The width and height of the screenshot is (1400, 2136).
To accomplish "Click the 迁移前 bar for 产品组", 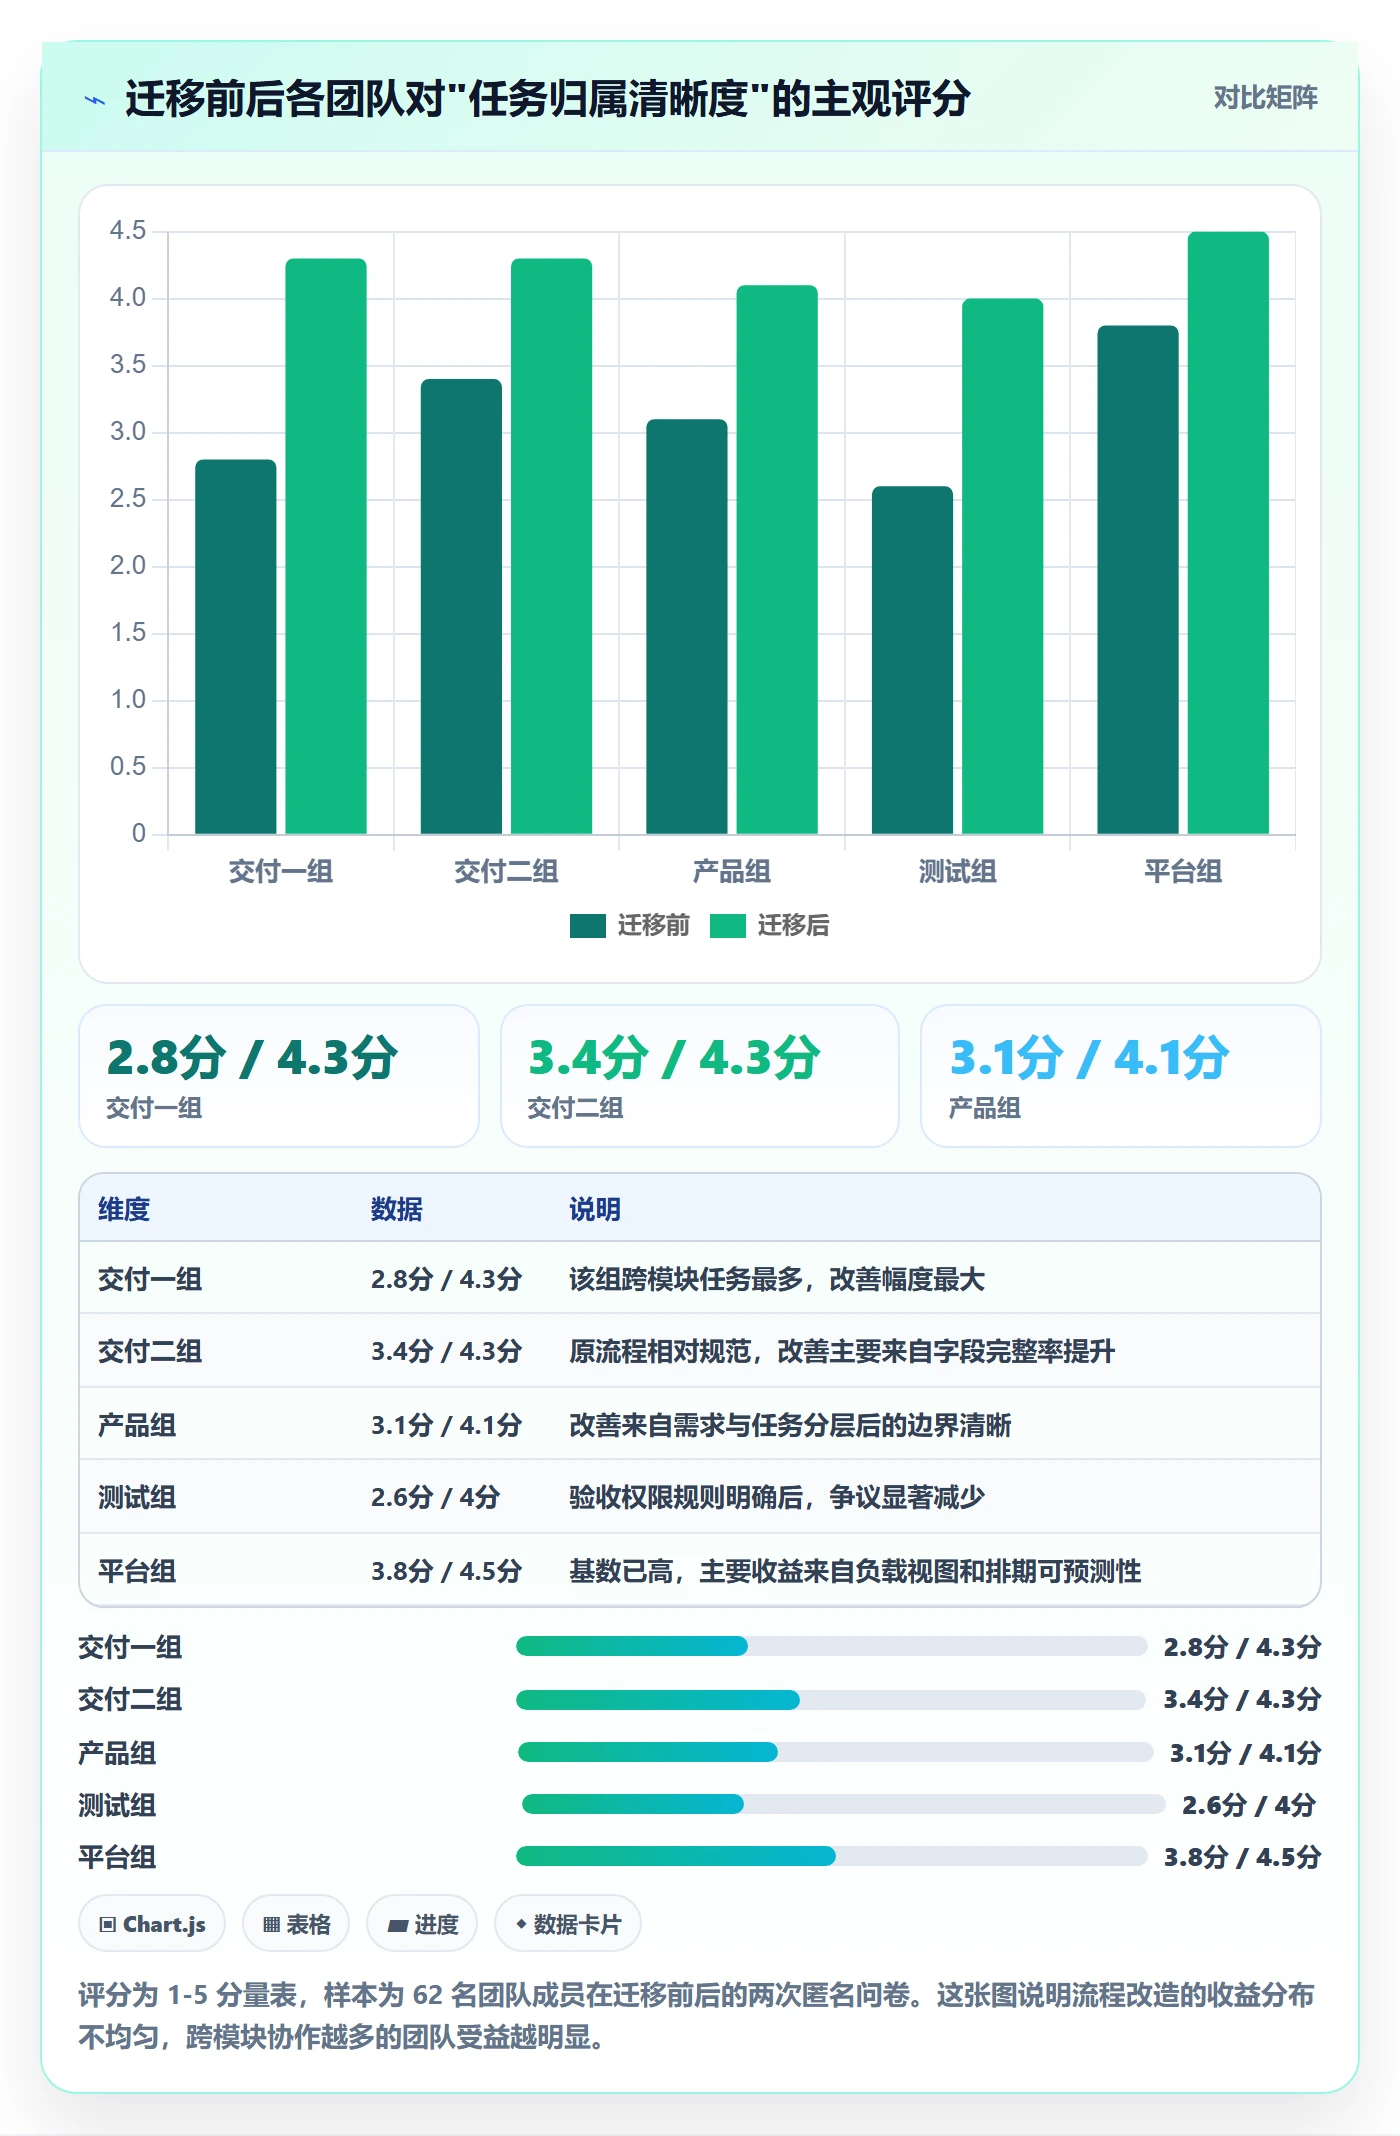I will tap(687, 627).
